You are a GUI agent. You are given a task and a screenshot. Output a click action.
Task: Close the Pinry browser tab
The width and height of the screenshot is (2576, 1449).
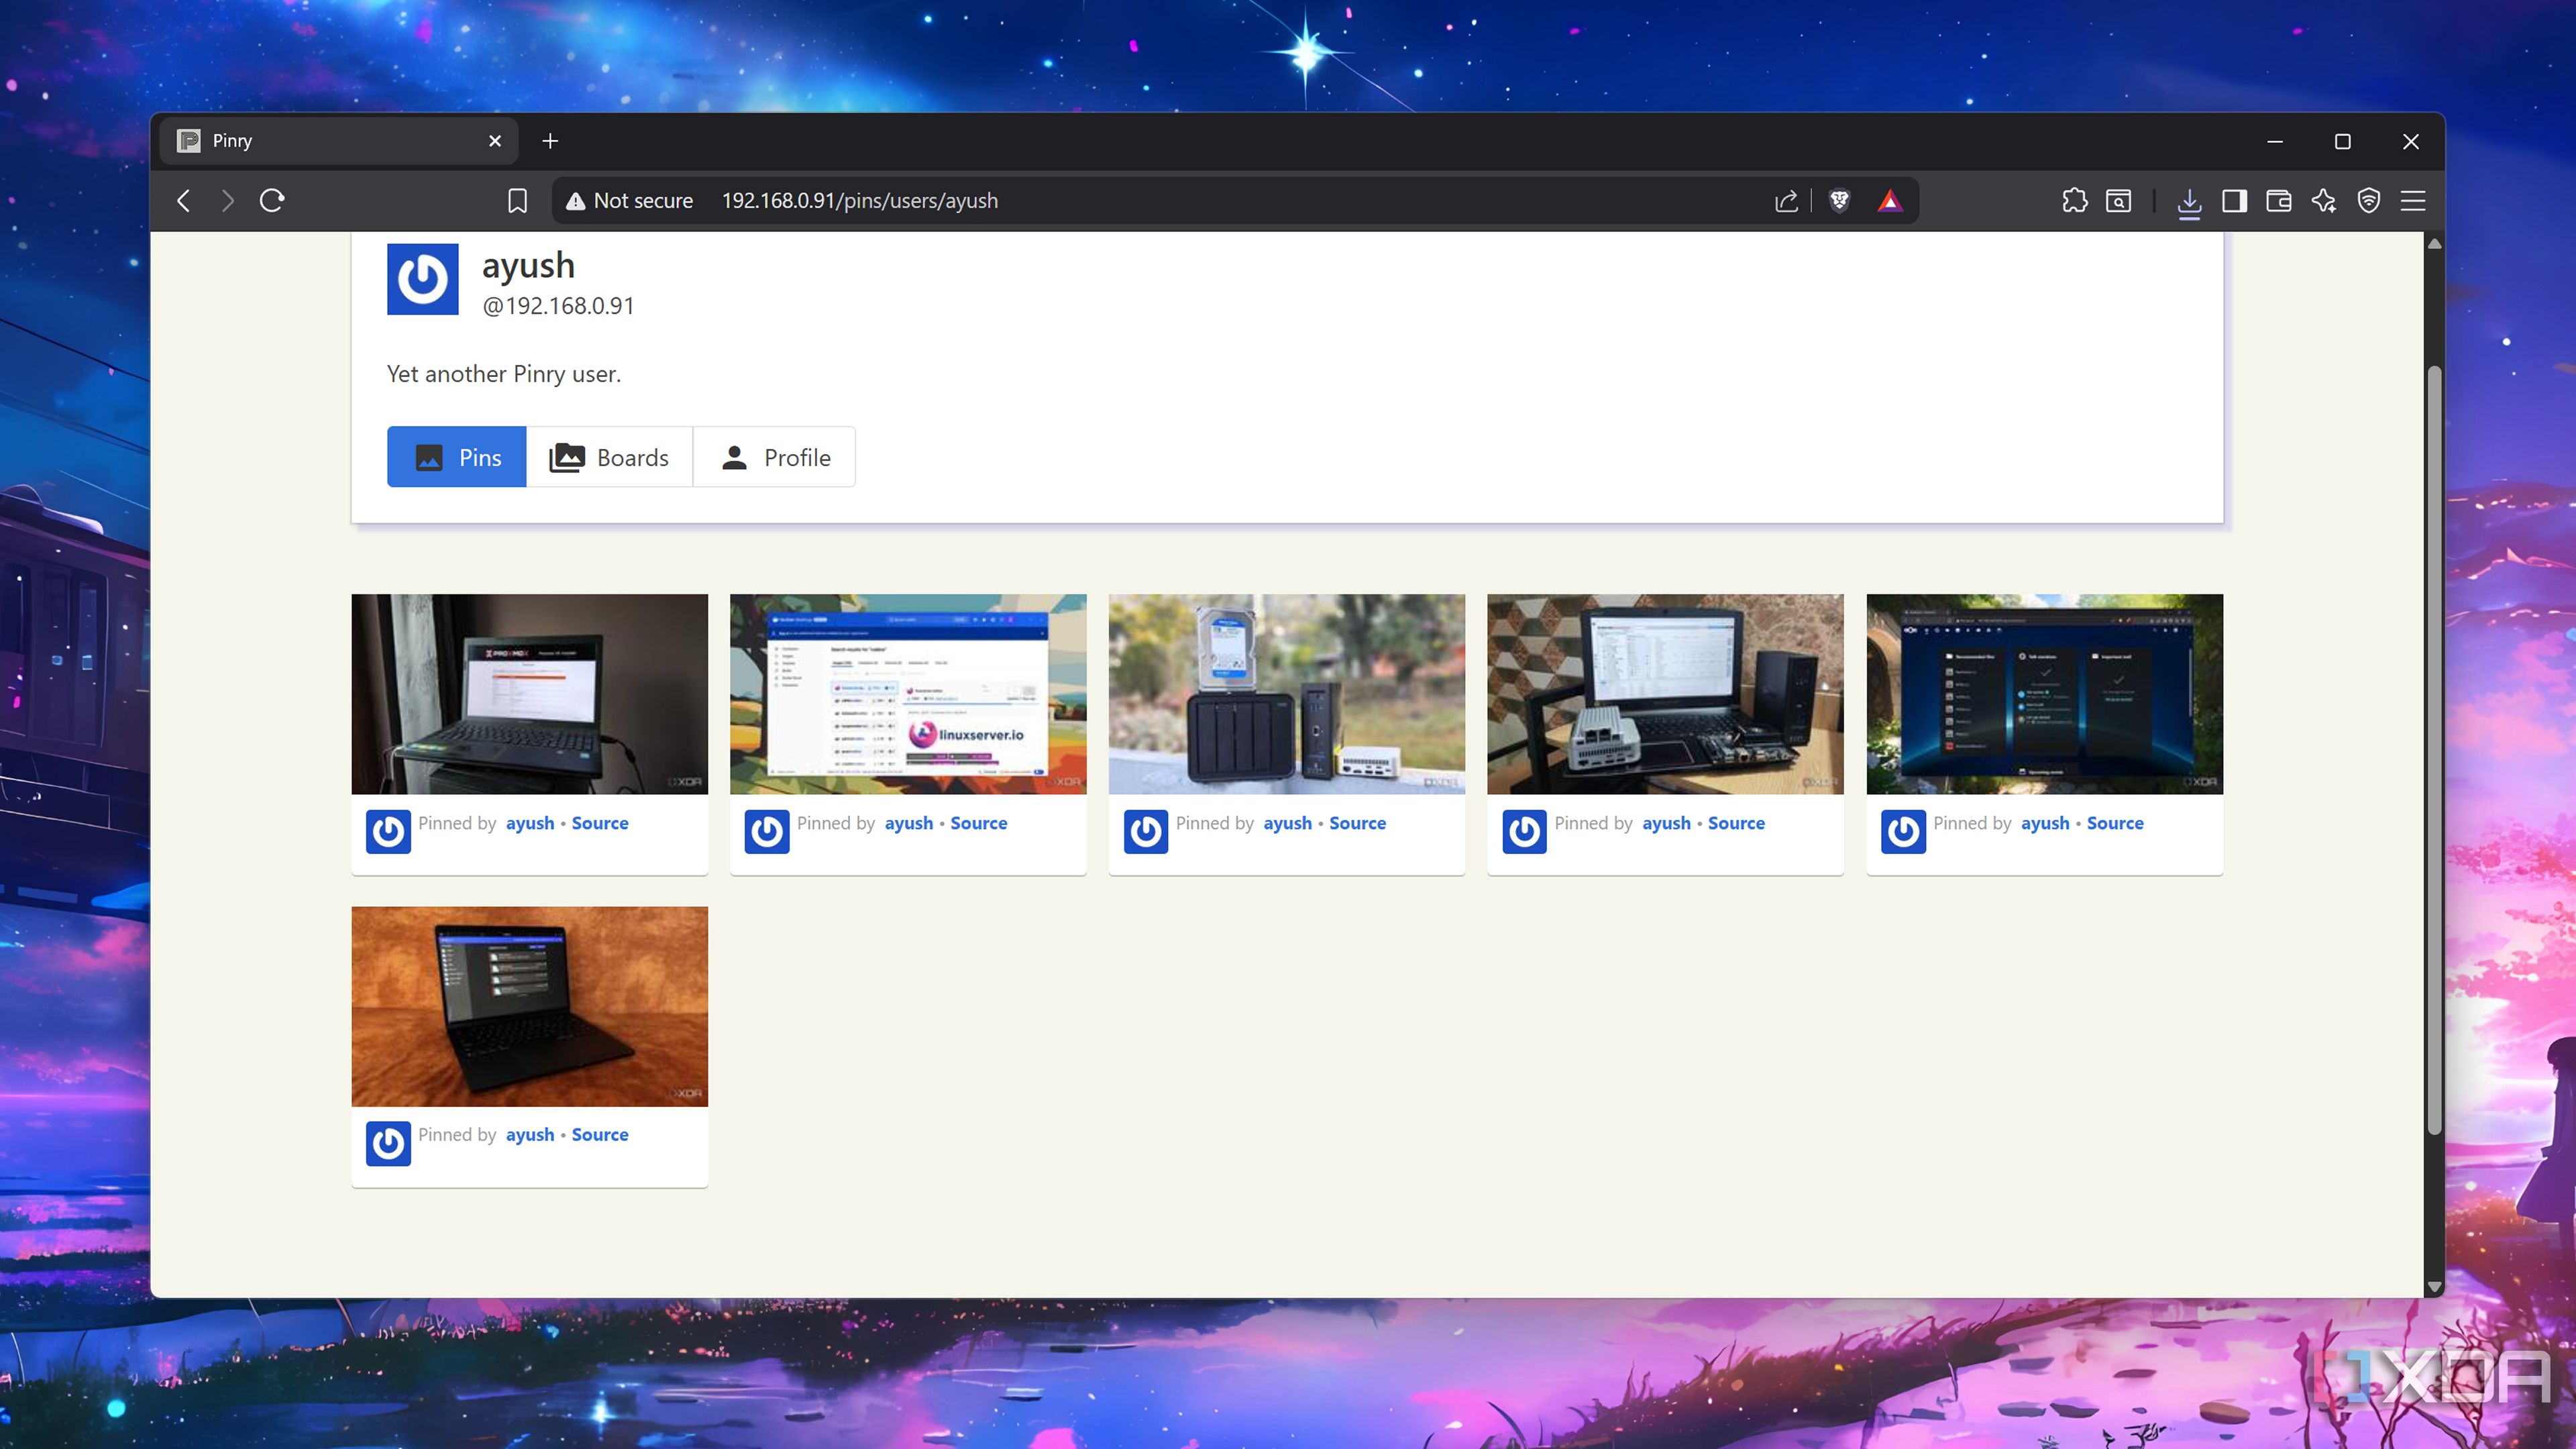coord(495,141)
